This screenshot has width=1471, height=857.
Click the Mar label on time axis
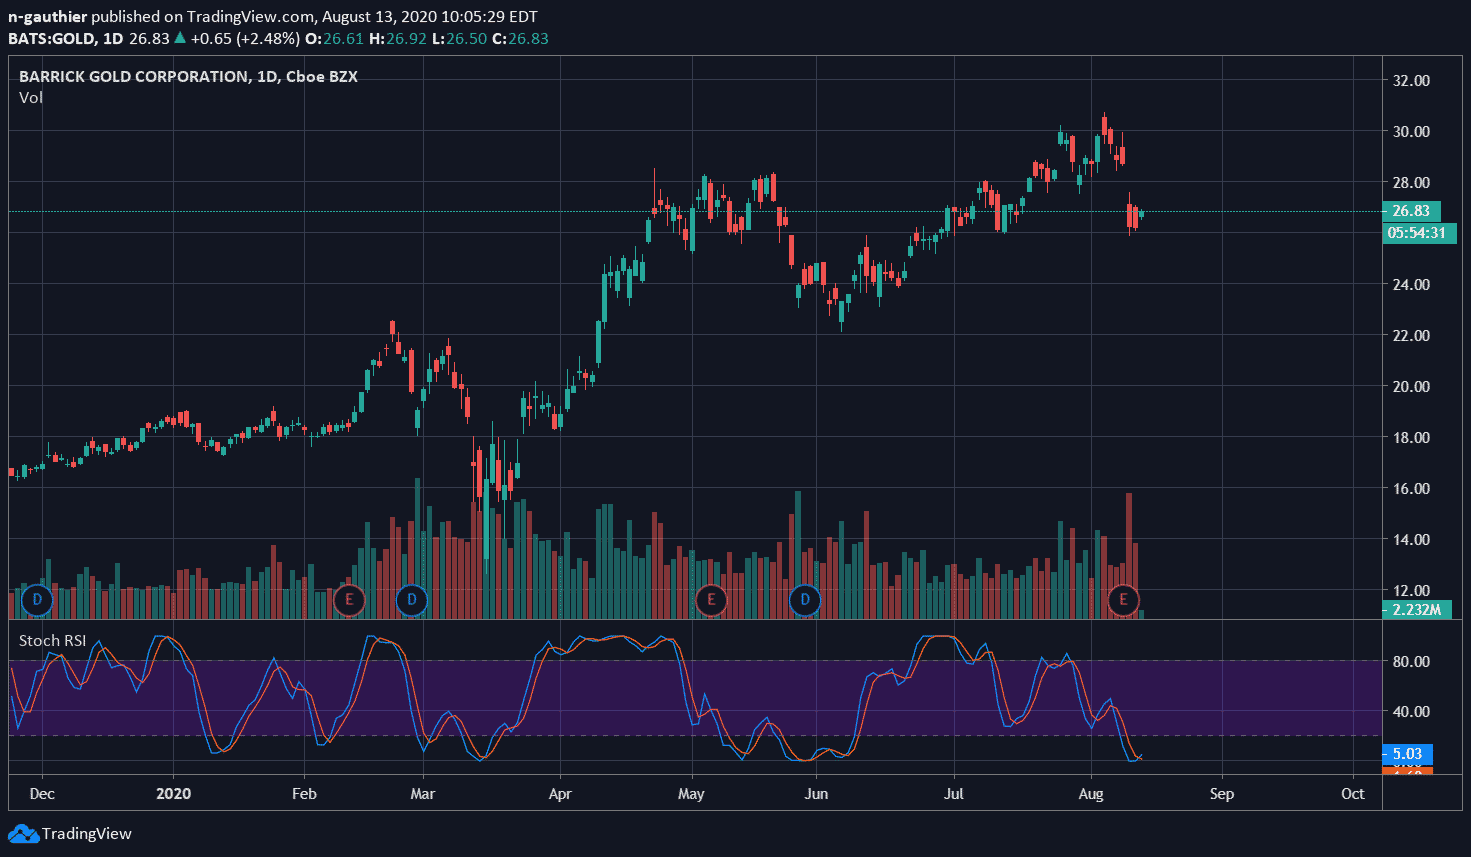tap(423, 794)
